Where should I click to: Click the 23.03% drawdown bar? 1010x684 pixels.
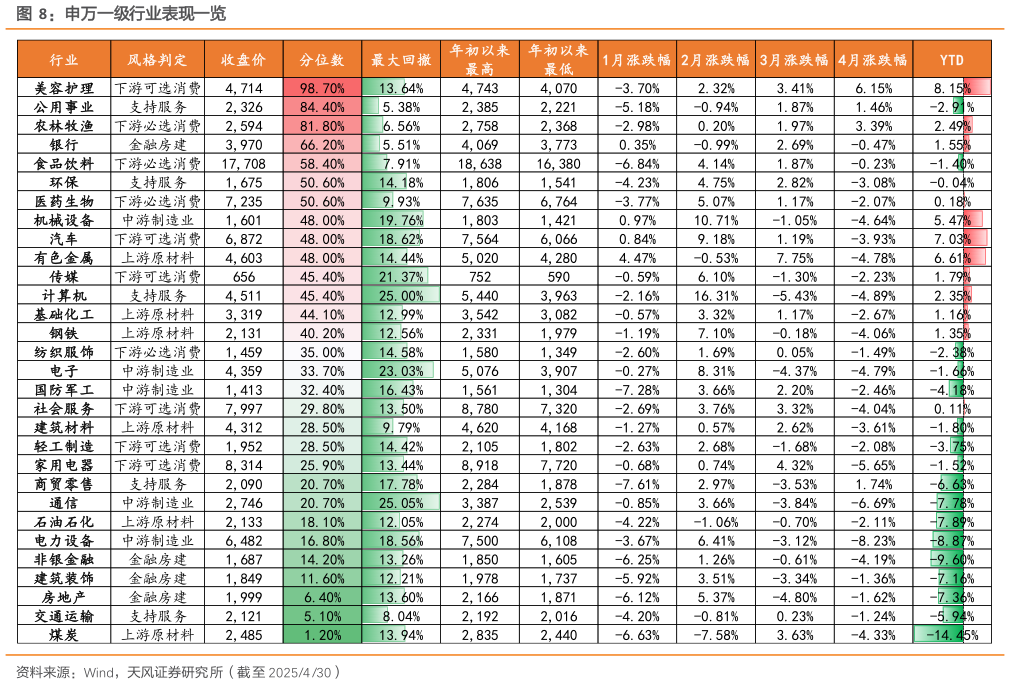(398, 371)
